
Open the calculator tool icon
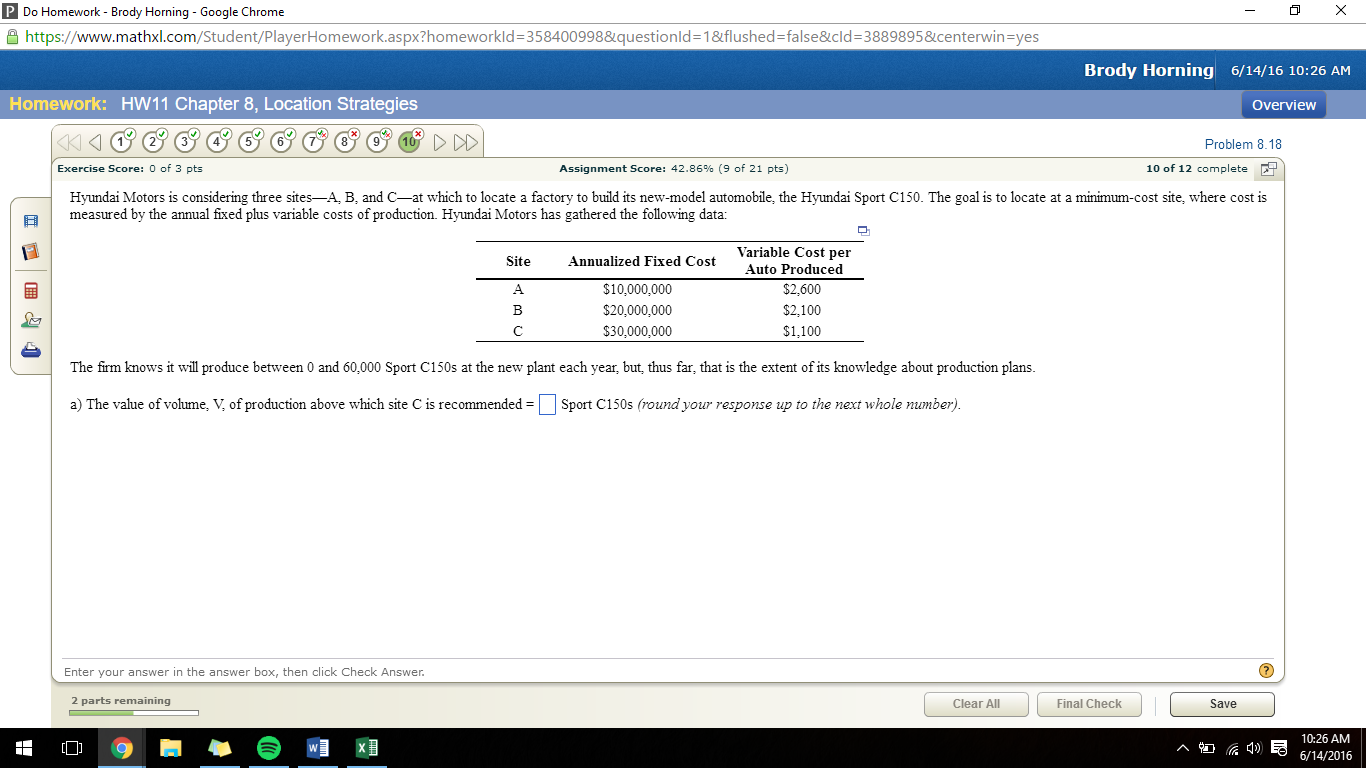[30, 290]
